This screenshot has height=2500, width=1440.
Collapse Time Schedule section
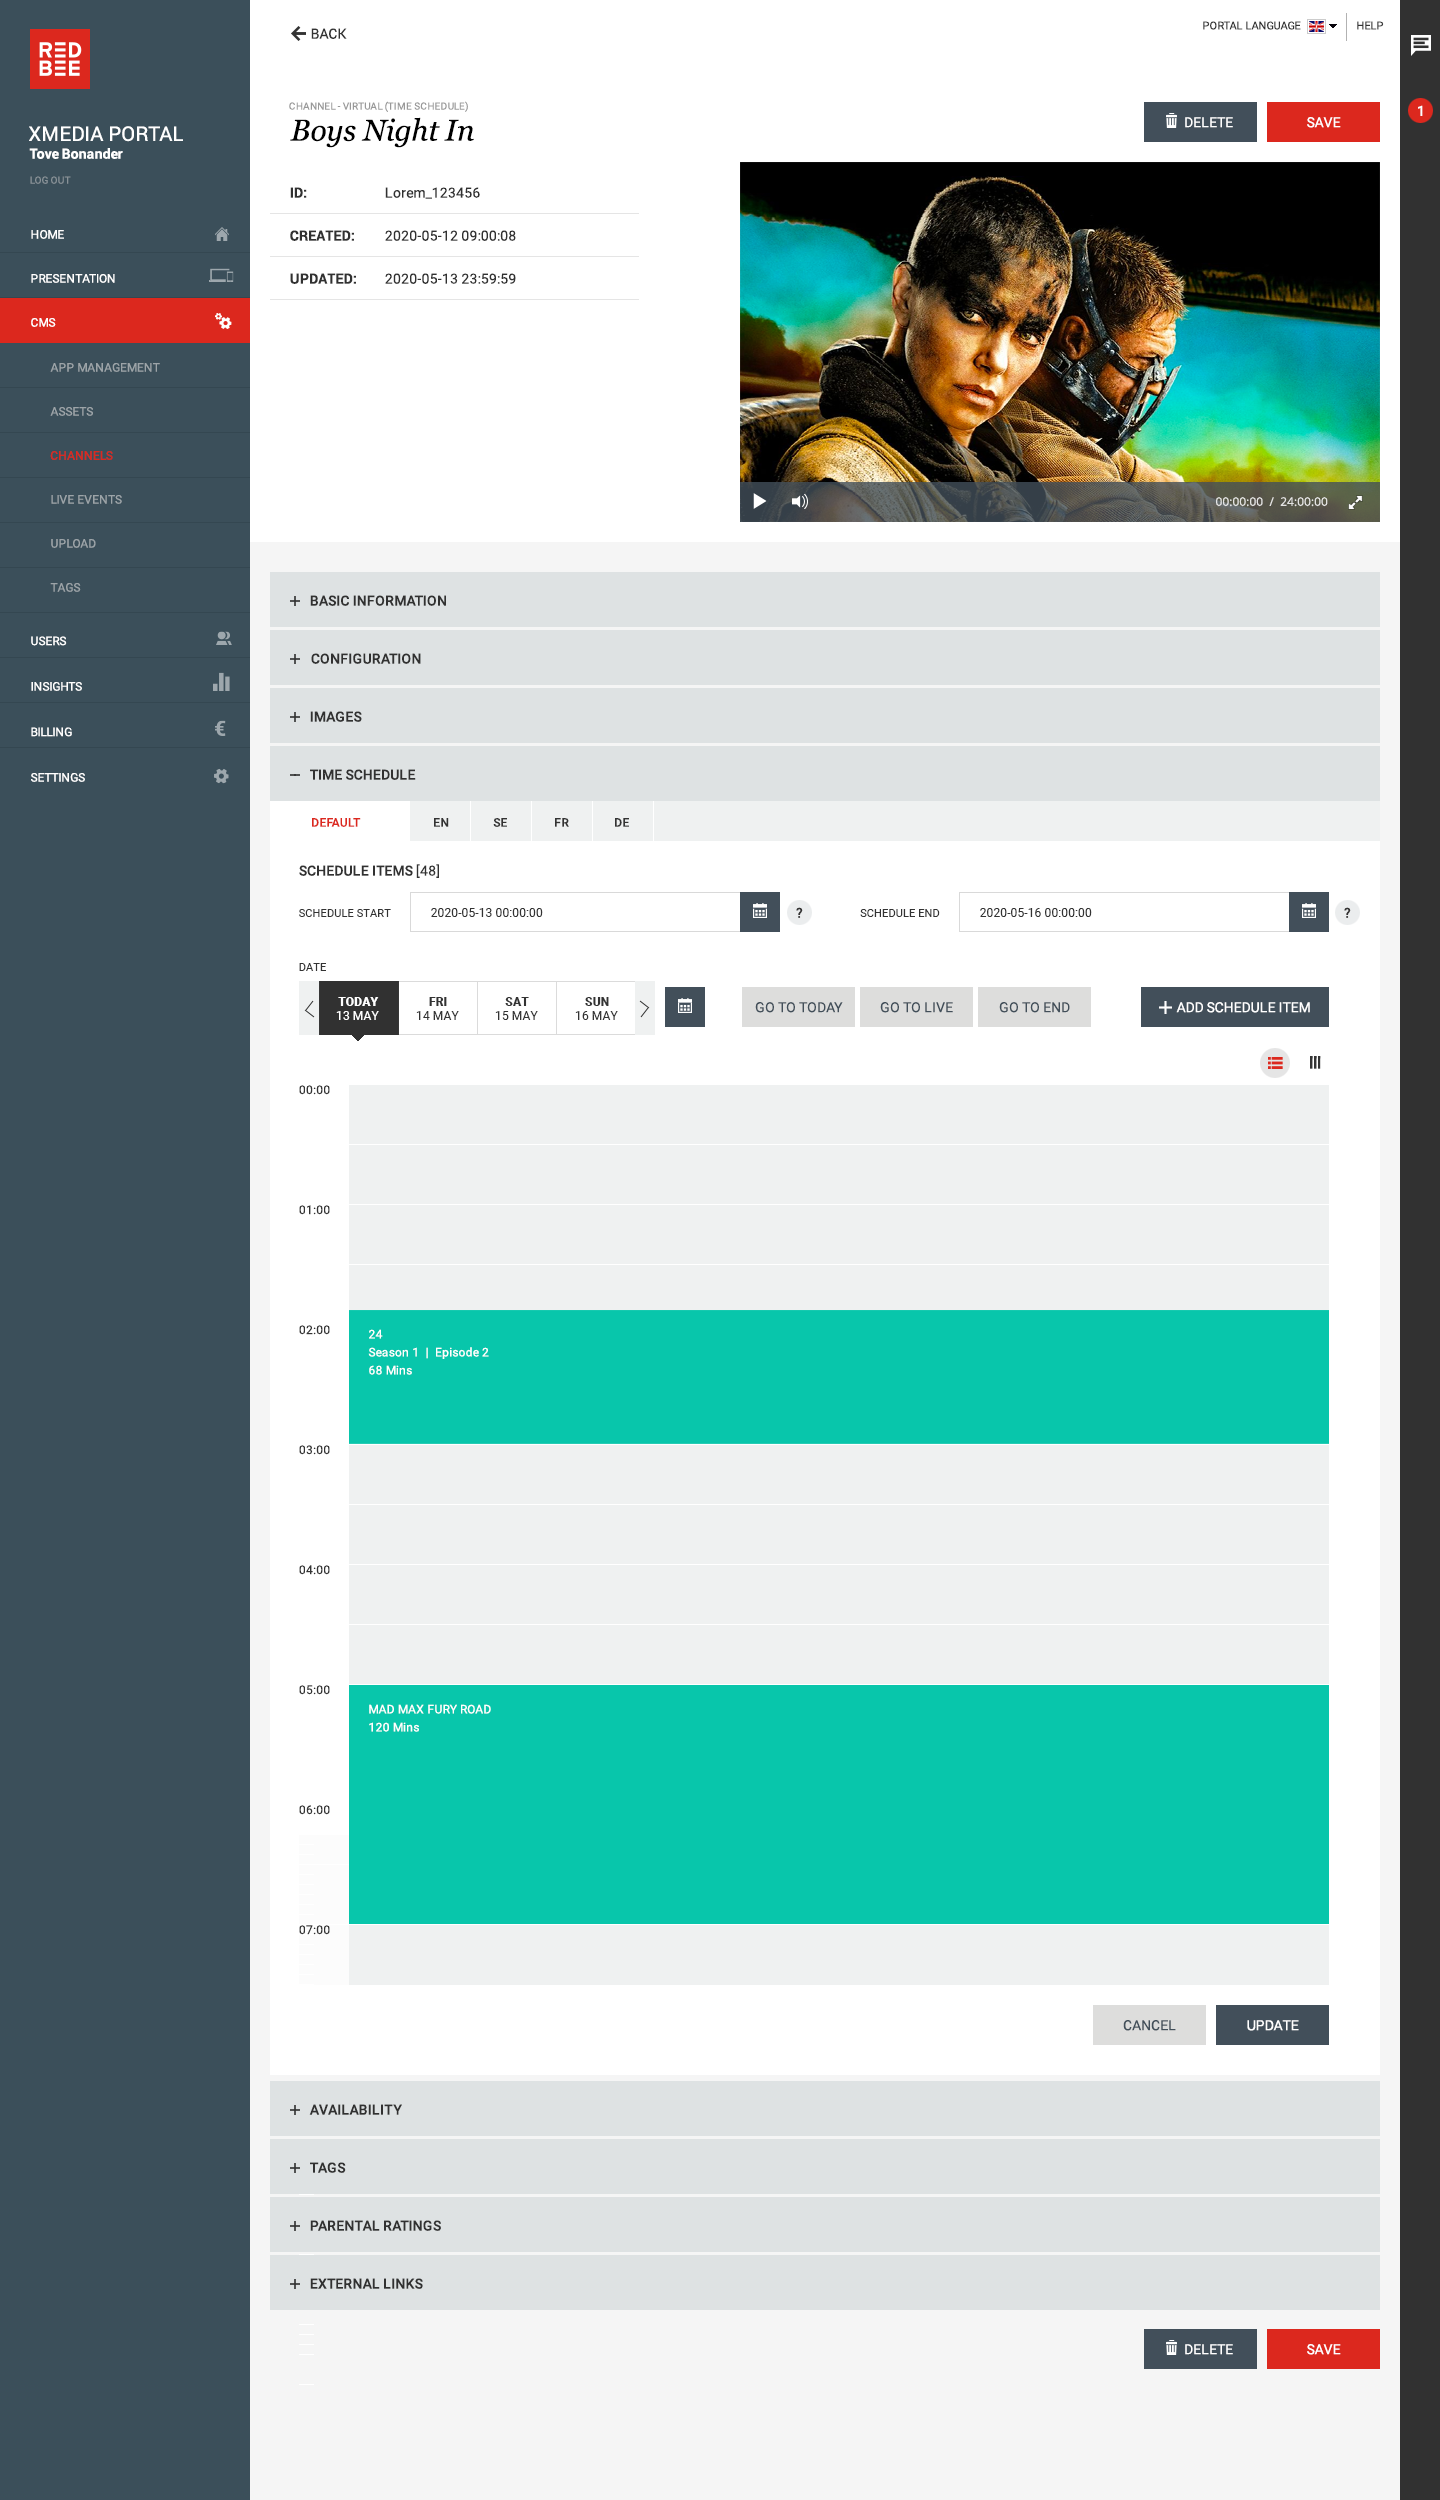(x=825, y=774)
